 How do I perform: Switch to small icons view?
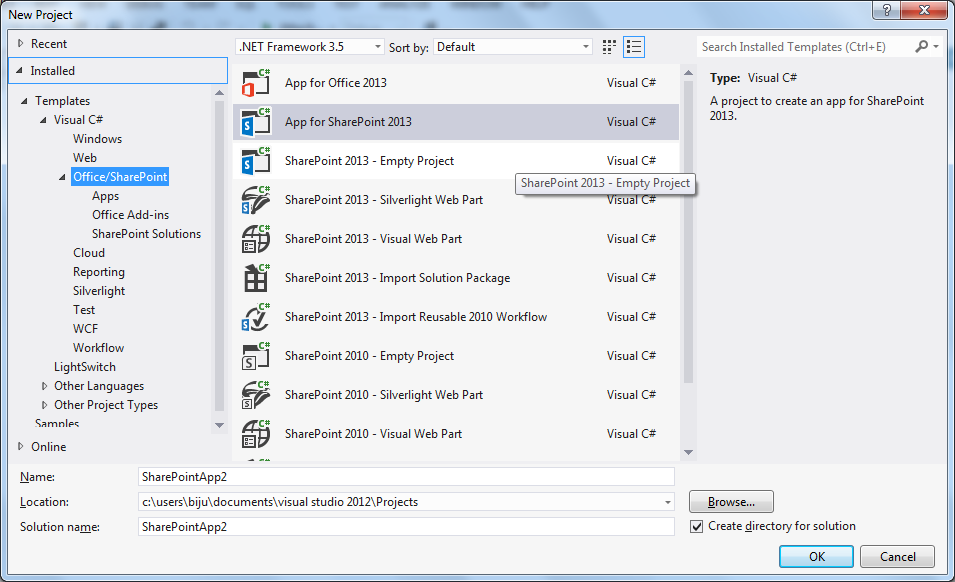(x=609, y=47)
